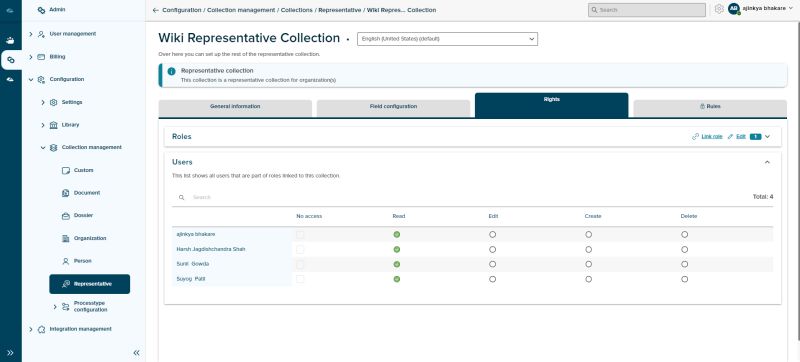Viewport: 800px width, 362px height.
Task: Click the cloud icon in left rail
Action: point(10,80)
